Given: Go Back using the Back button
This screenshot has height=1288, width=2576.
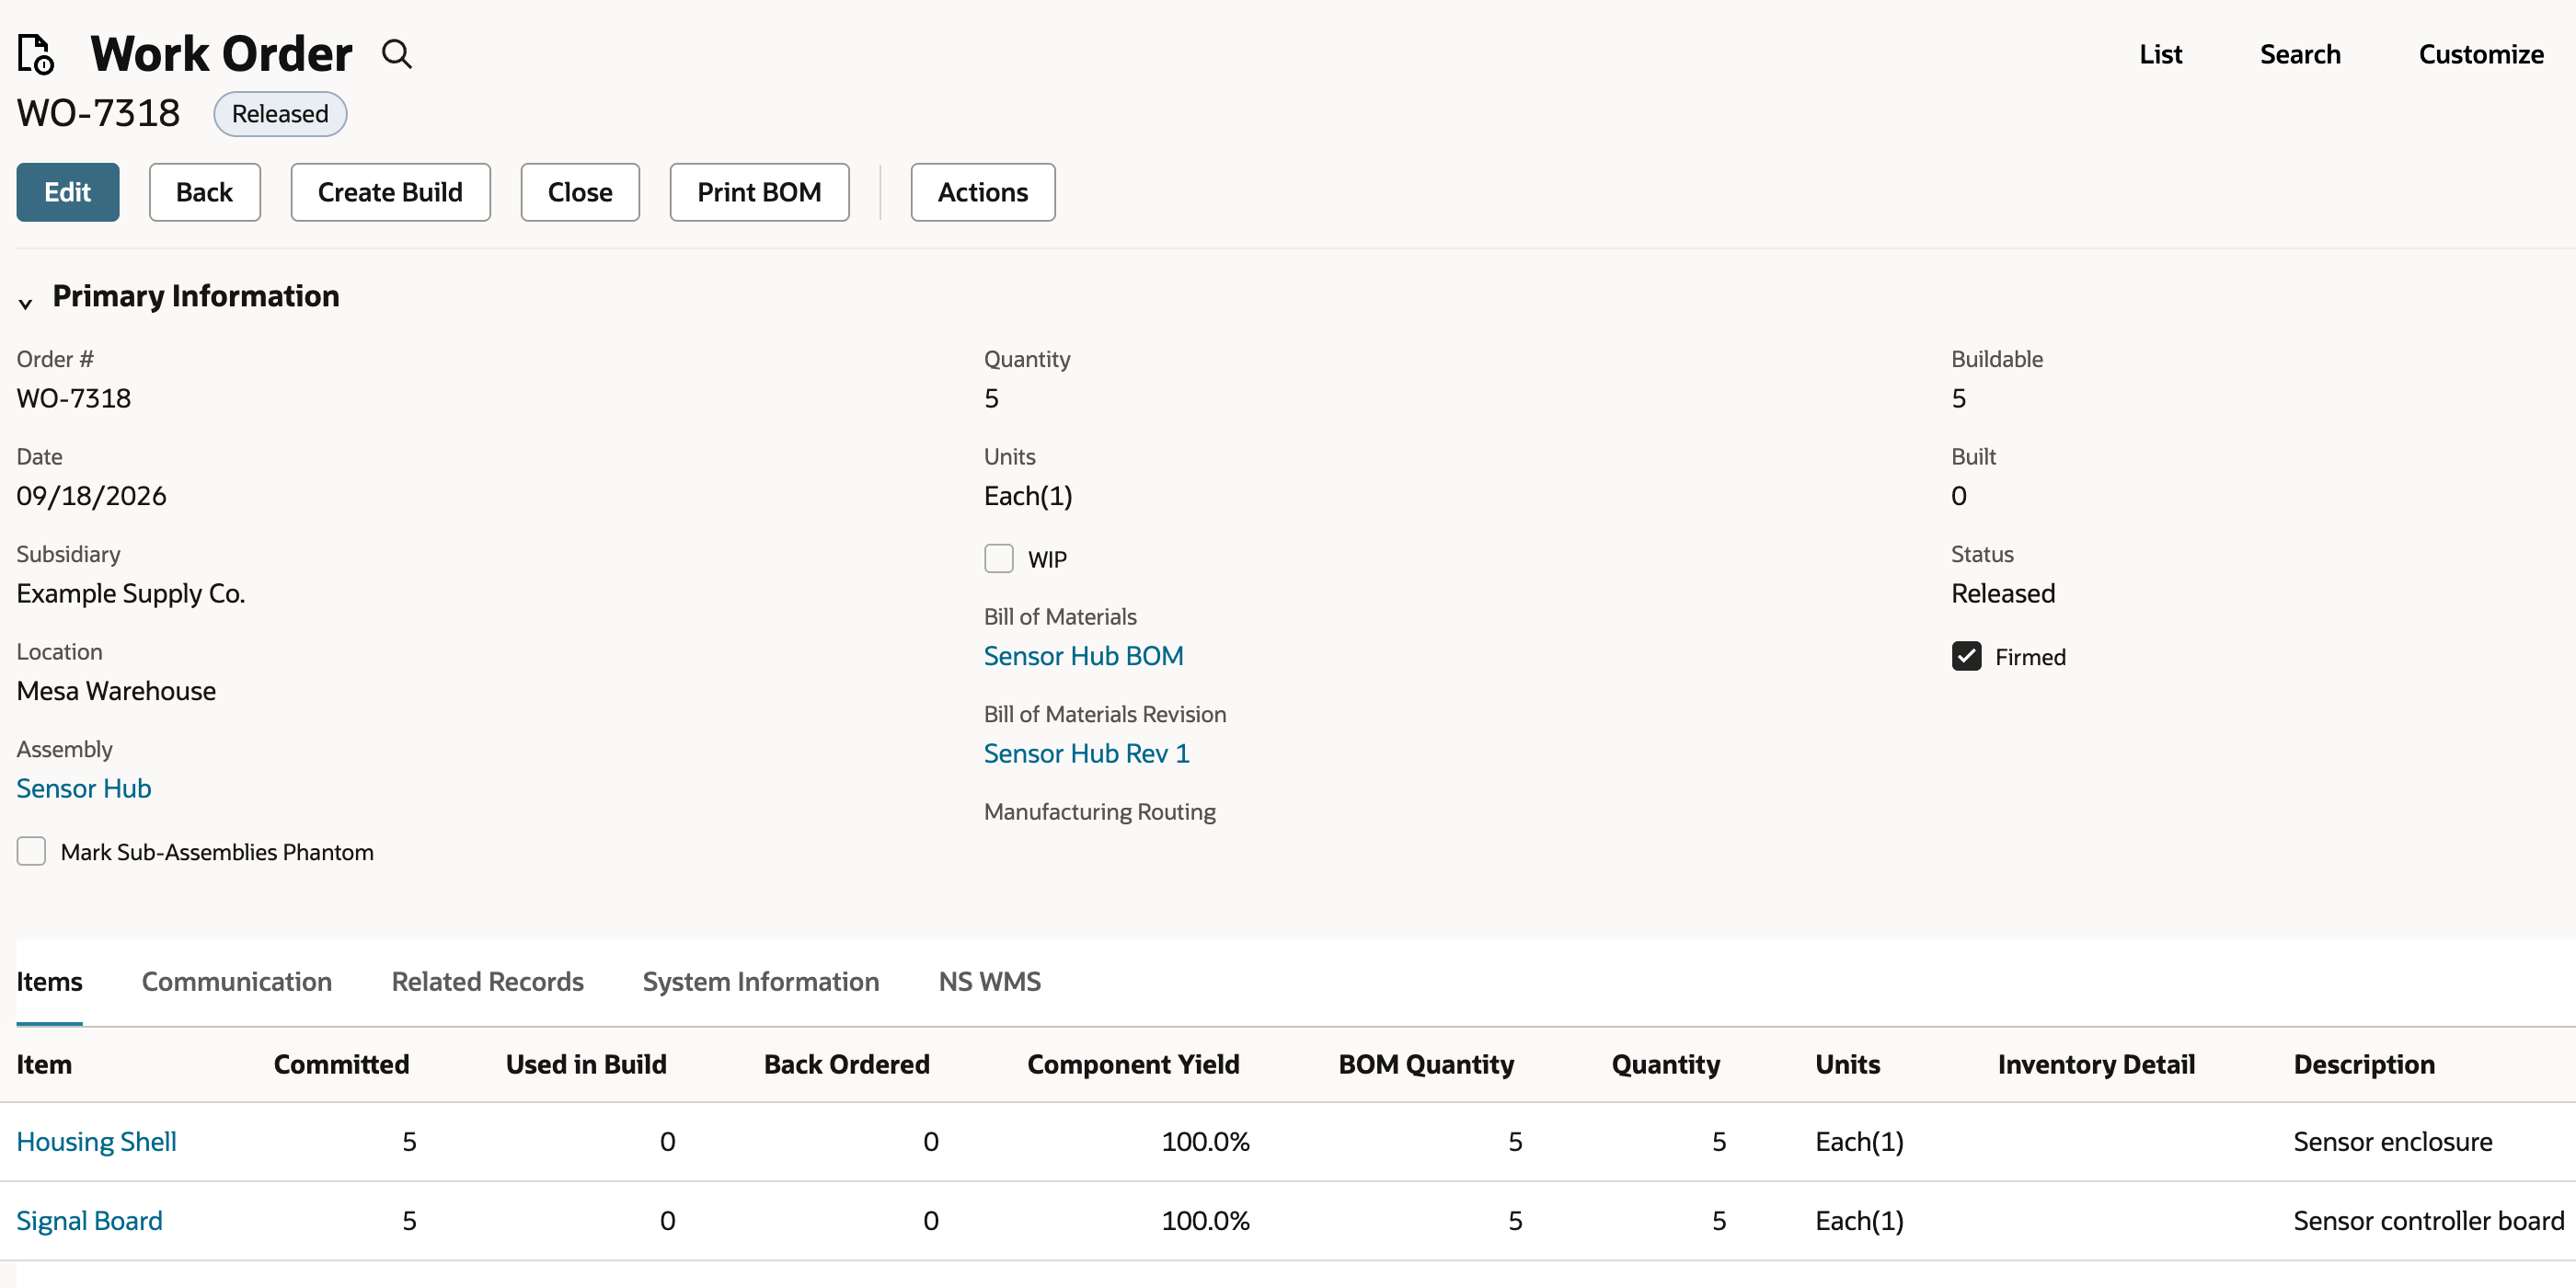Looking at the screenshot, I should point(205,192).
